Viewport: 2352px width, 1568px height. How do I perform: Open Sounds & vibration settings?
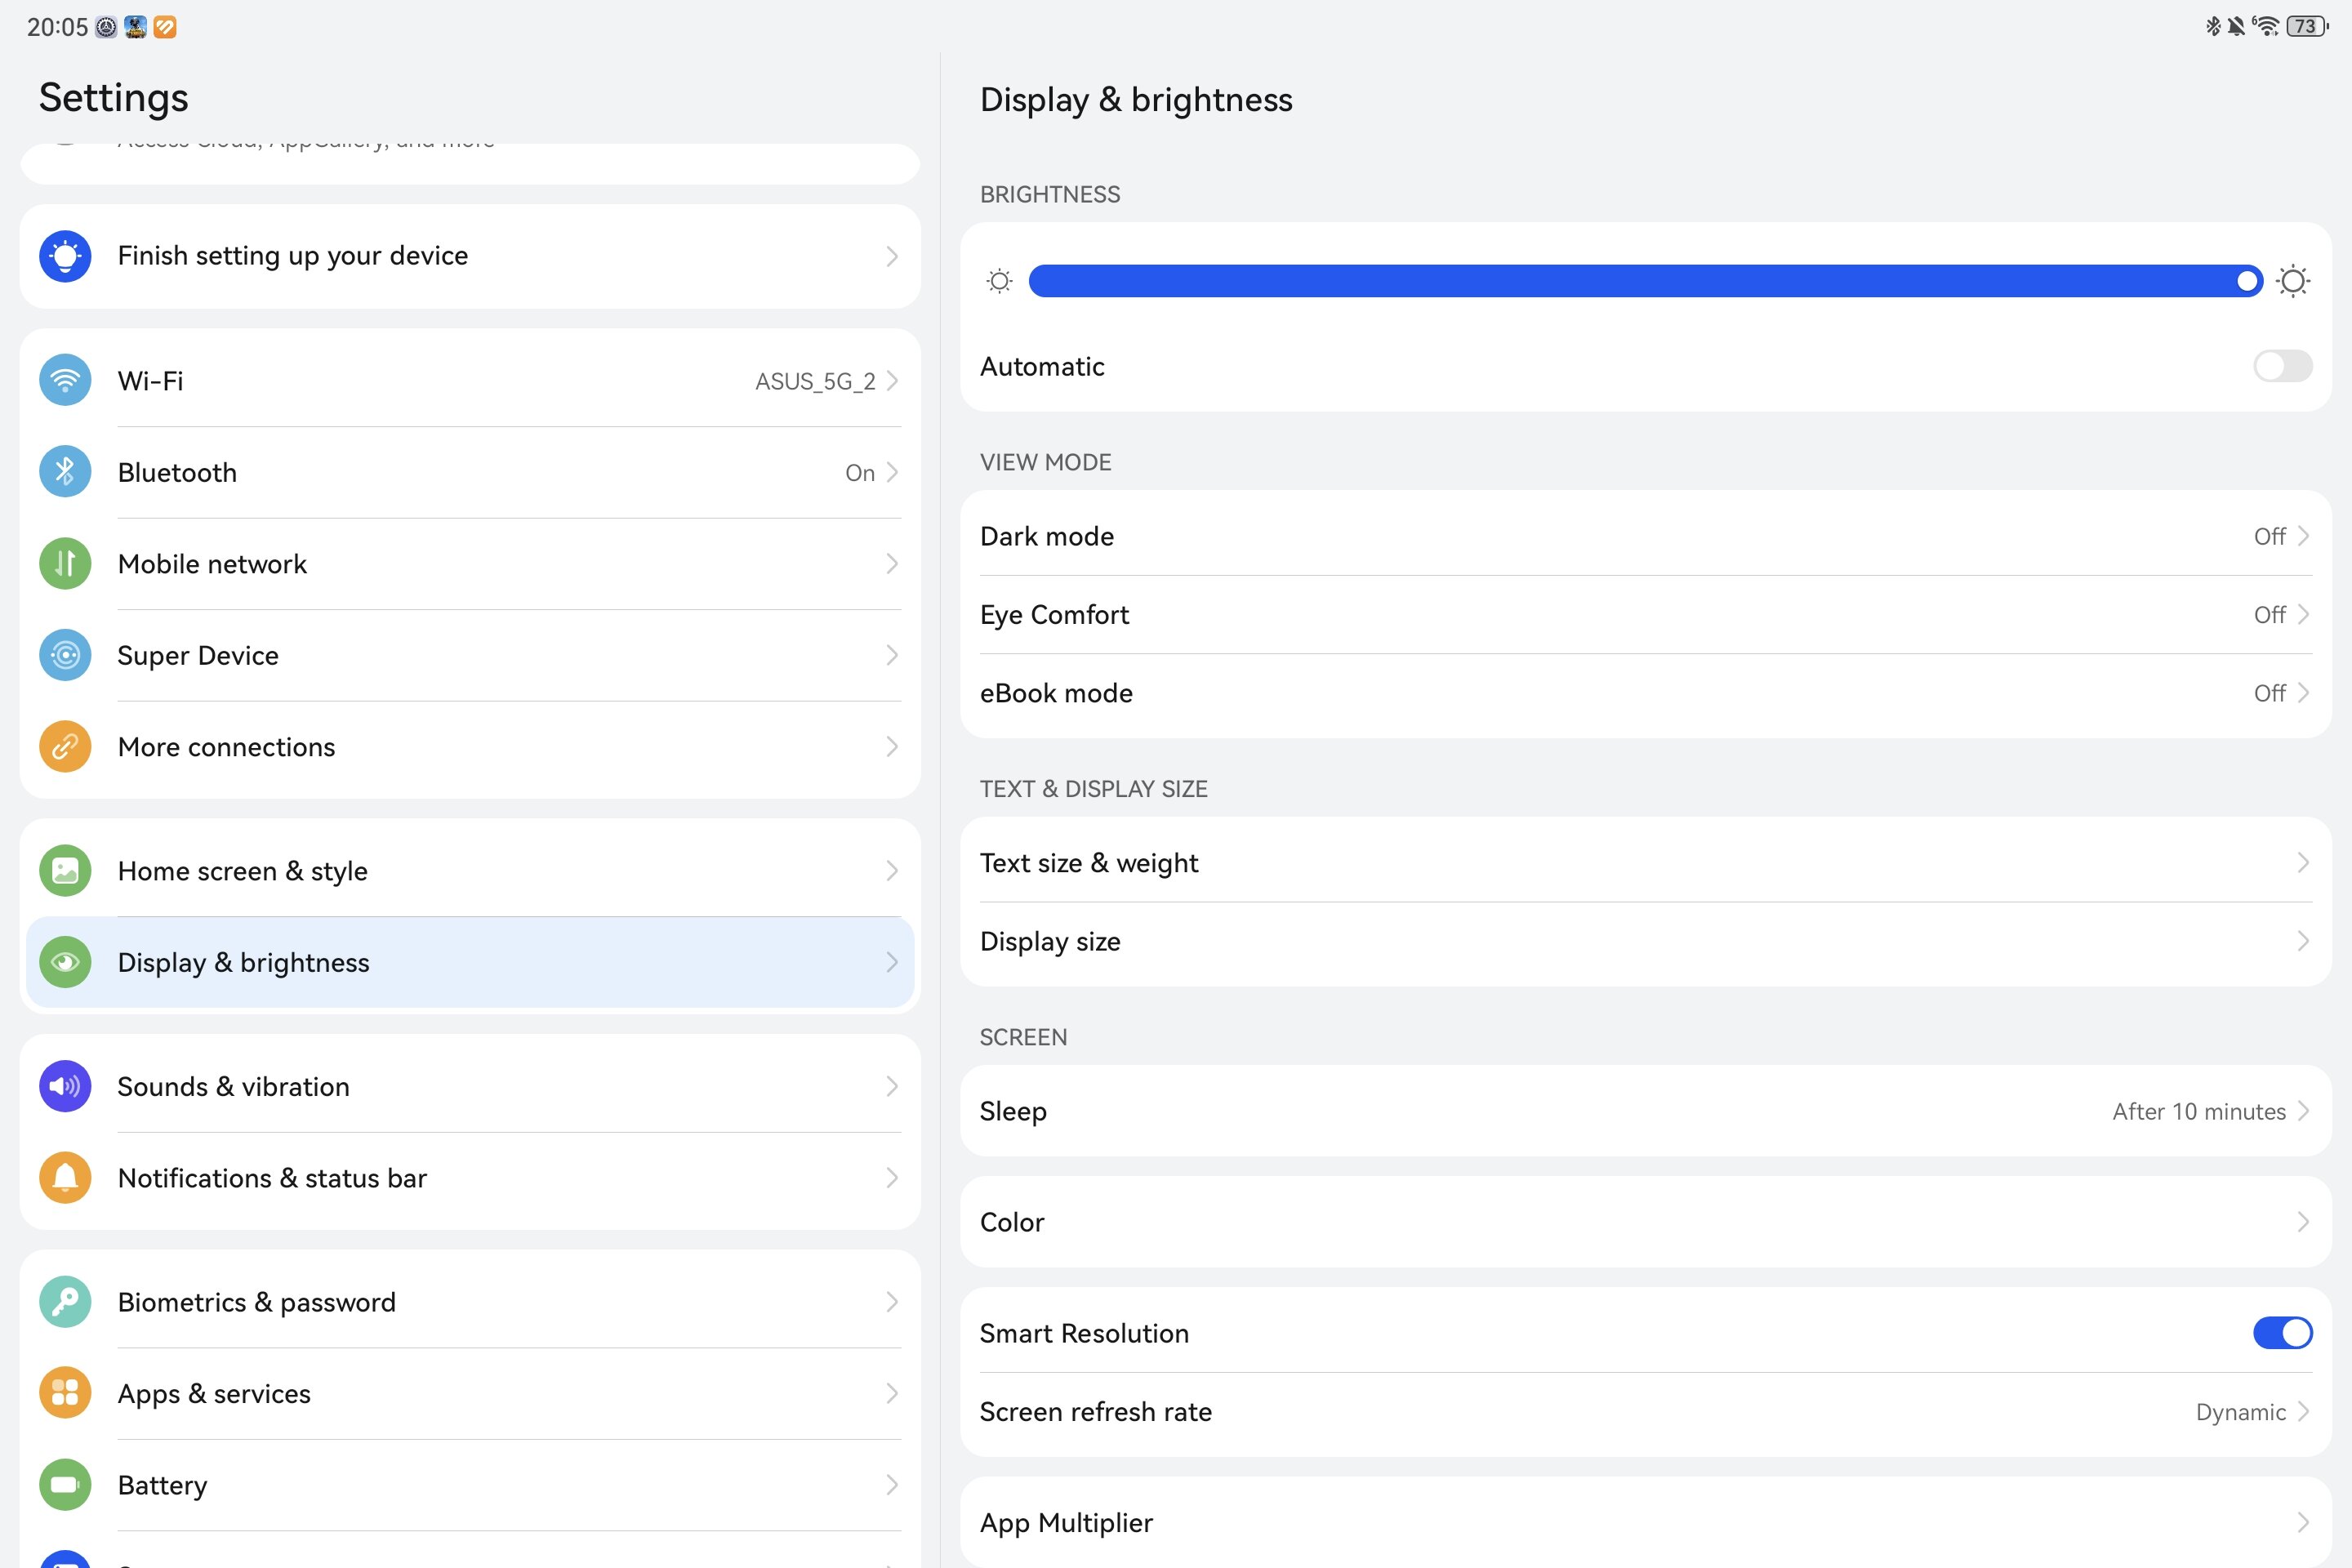[470, 1086]
